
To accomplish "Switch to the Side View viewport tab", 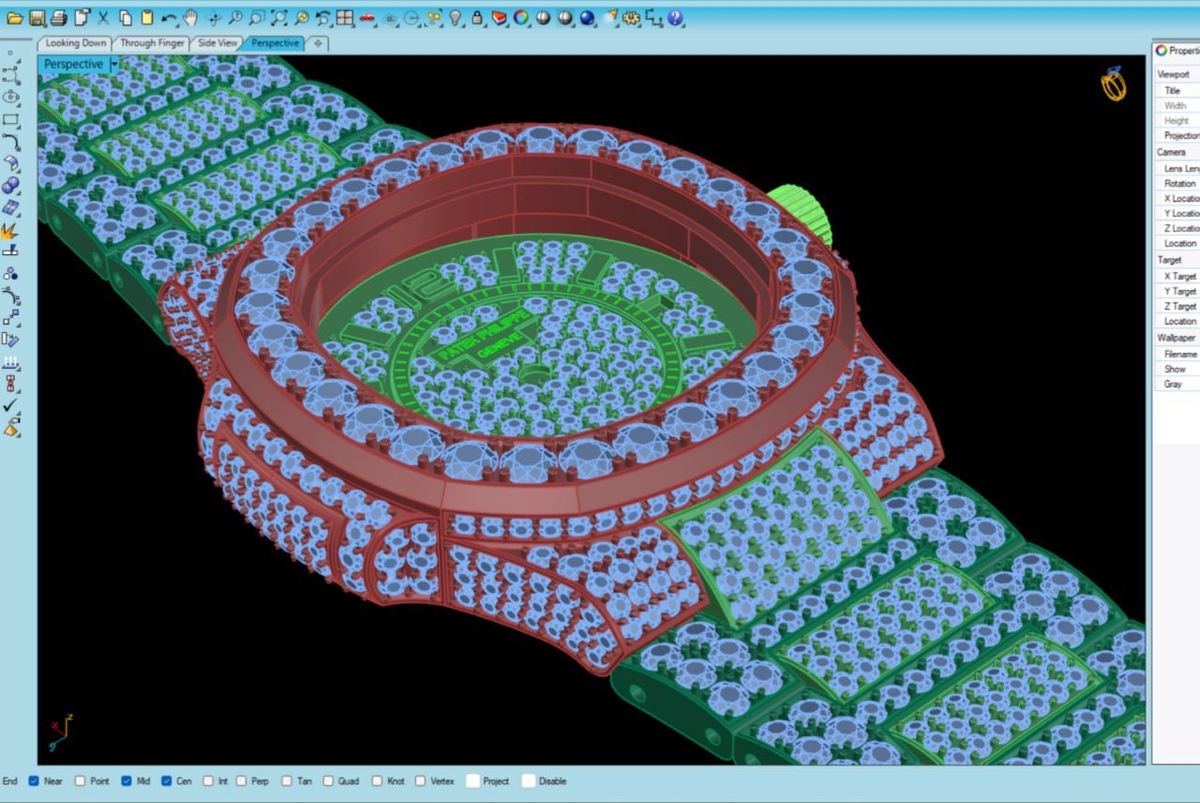I will pos(218,43).
